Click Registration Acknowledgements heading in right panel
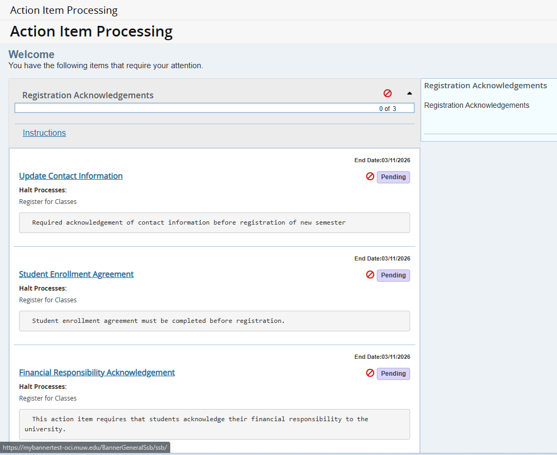Image resolution: width=557 pixels, height=455 pixels. [485, 86]
